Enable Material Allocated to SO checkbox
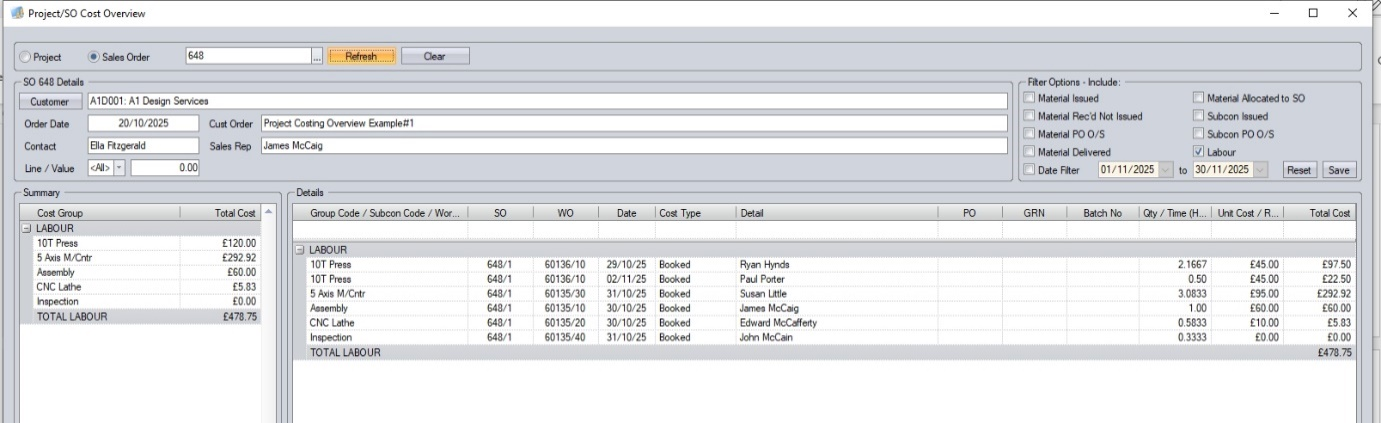The image size is (1381, 423). [x=1198, y=98]
